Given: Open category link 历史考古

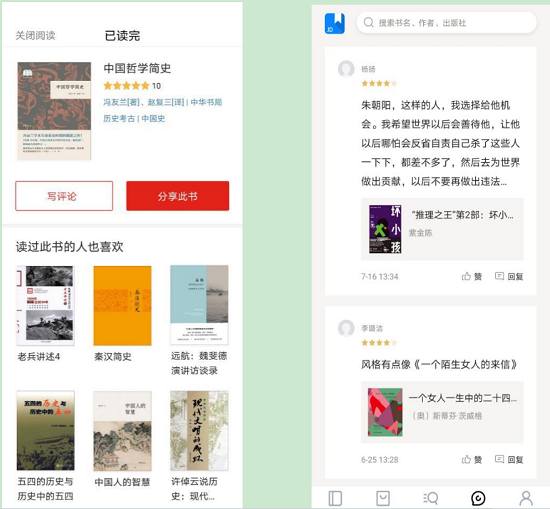Looking at the screenshot, I should tap(119, 119).
